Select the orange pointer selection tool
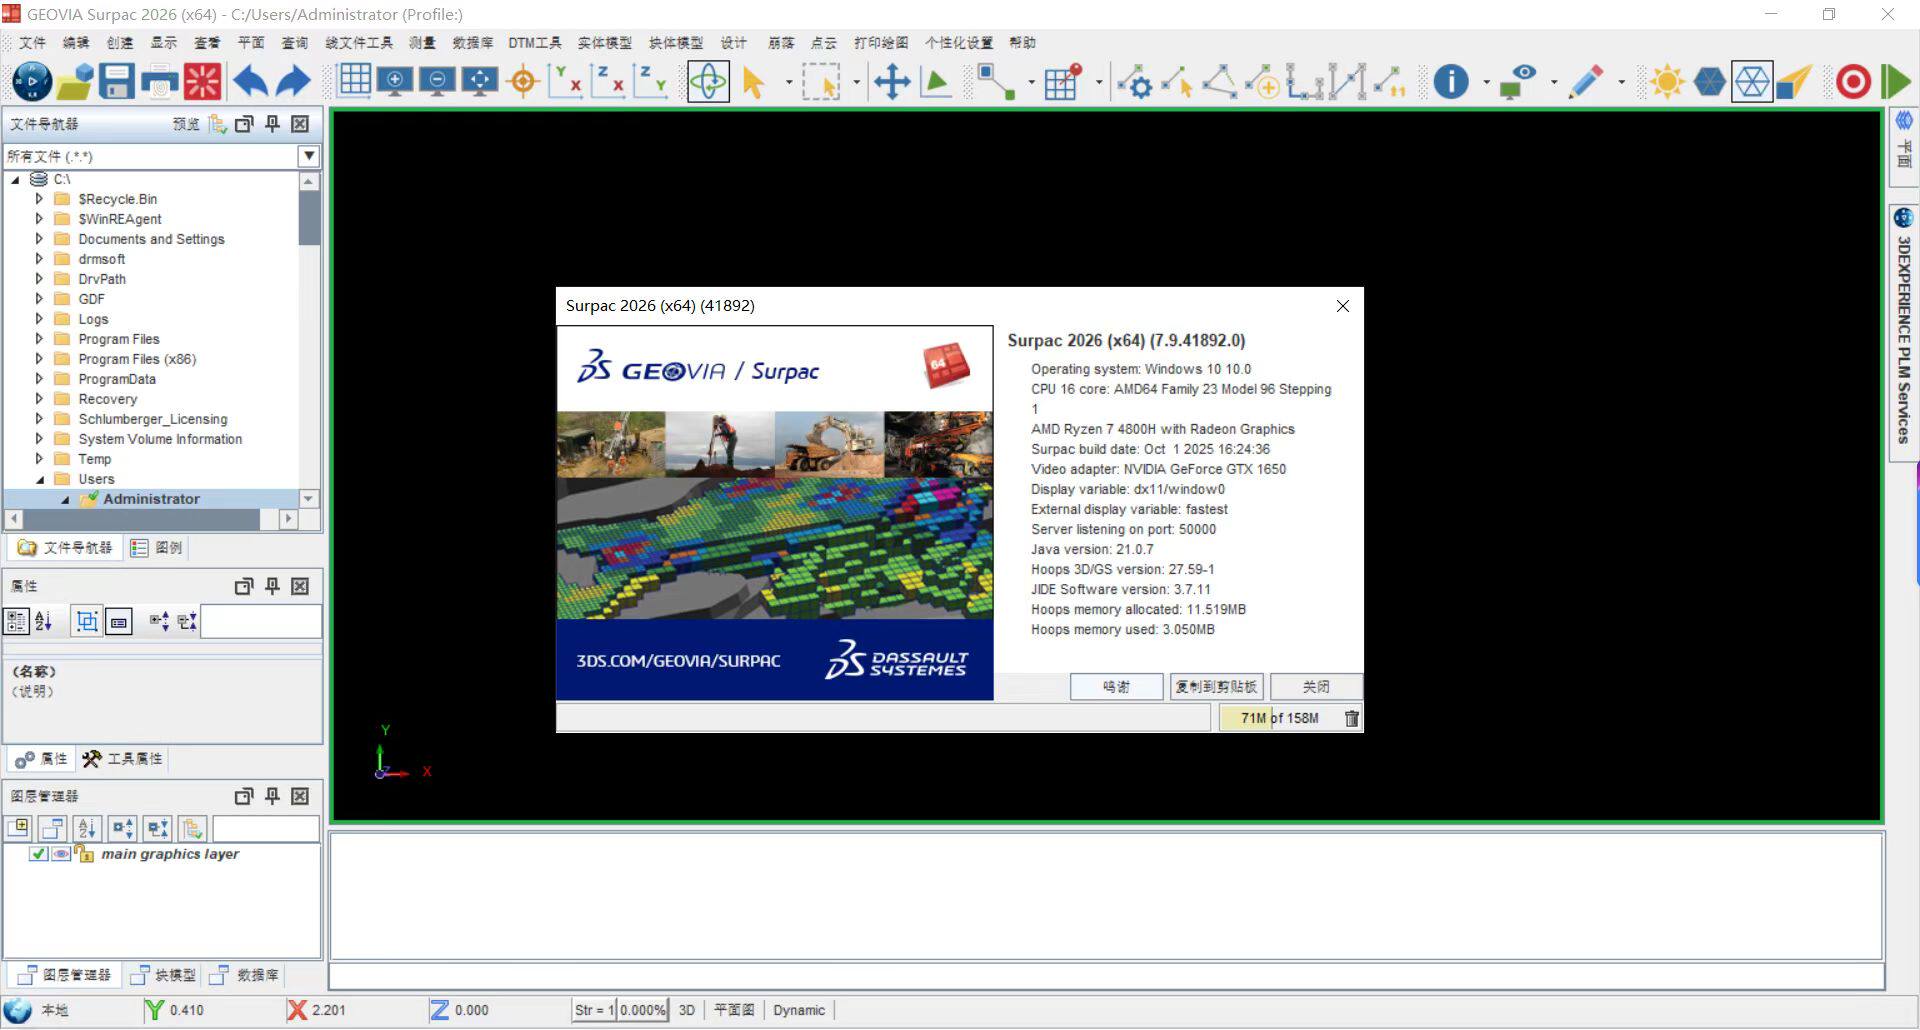 [754, 81]
